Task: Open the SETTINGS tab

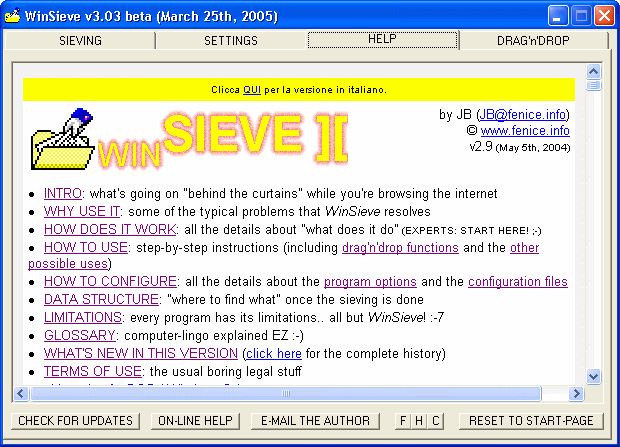Action: tap(231, 41)
